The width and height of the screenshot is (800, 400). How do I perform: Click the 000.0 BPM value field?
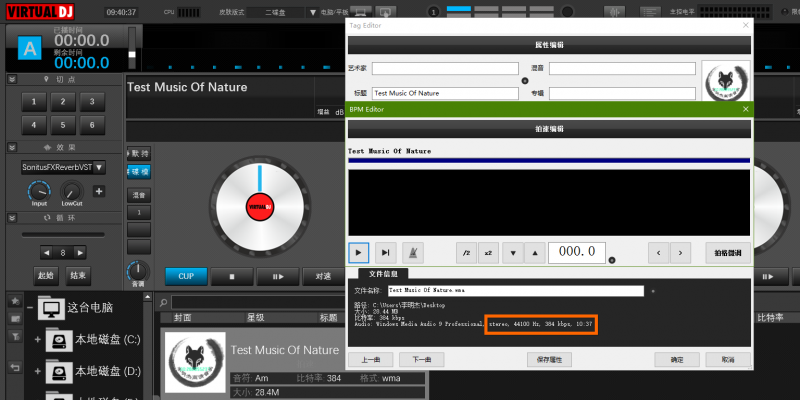click(x=578, y=252)
